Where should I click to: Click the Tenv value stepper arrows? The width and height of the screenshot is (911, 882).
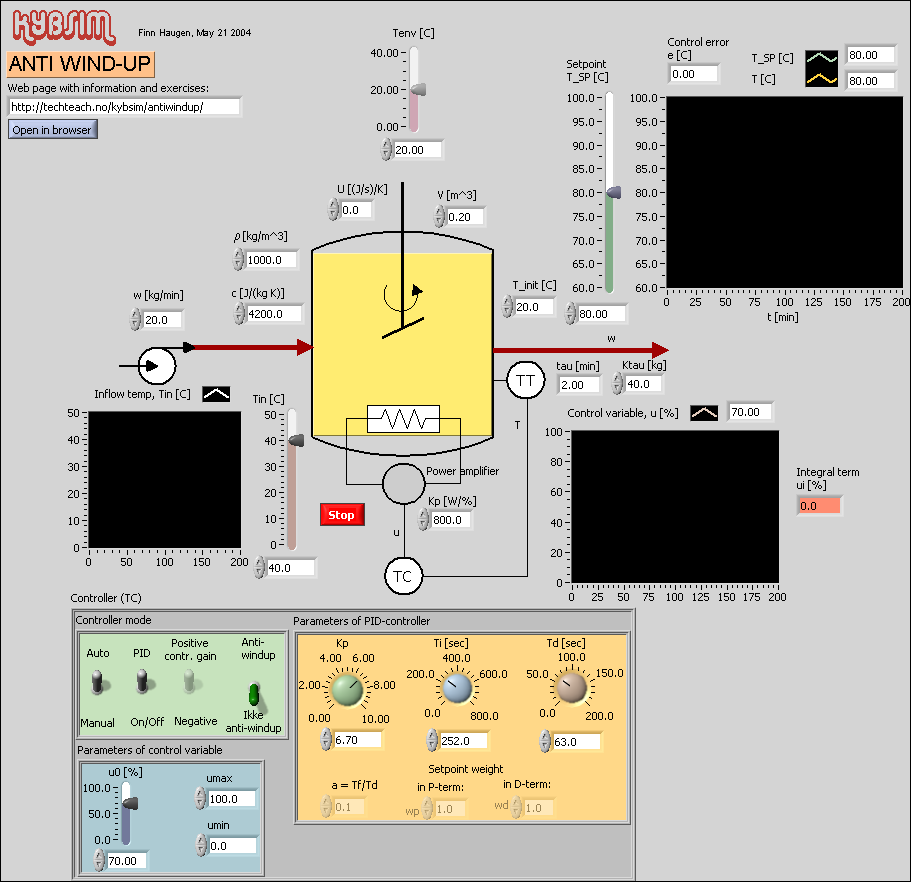tap(387, 150)
